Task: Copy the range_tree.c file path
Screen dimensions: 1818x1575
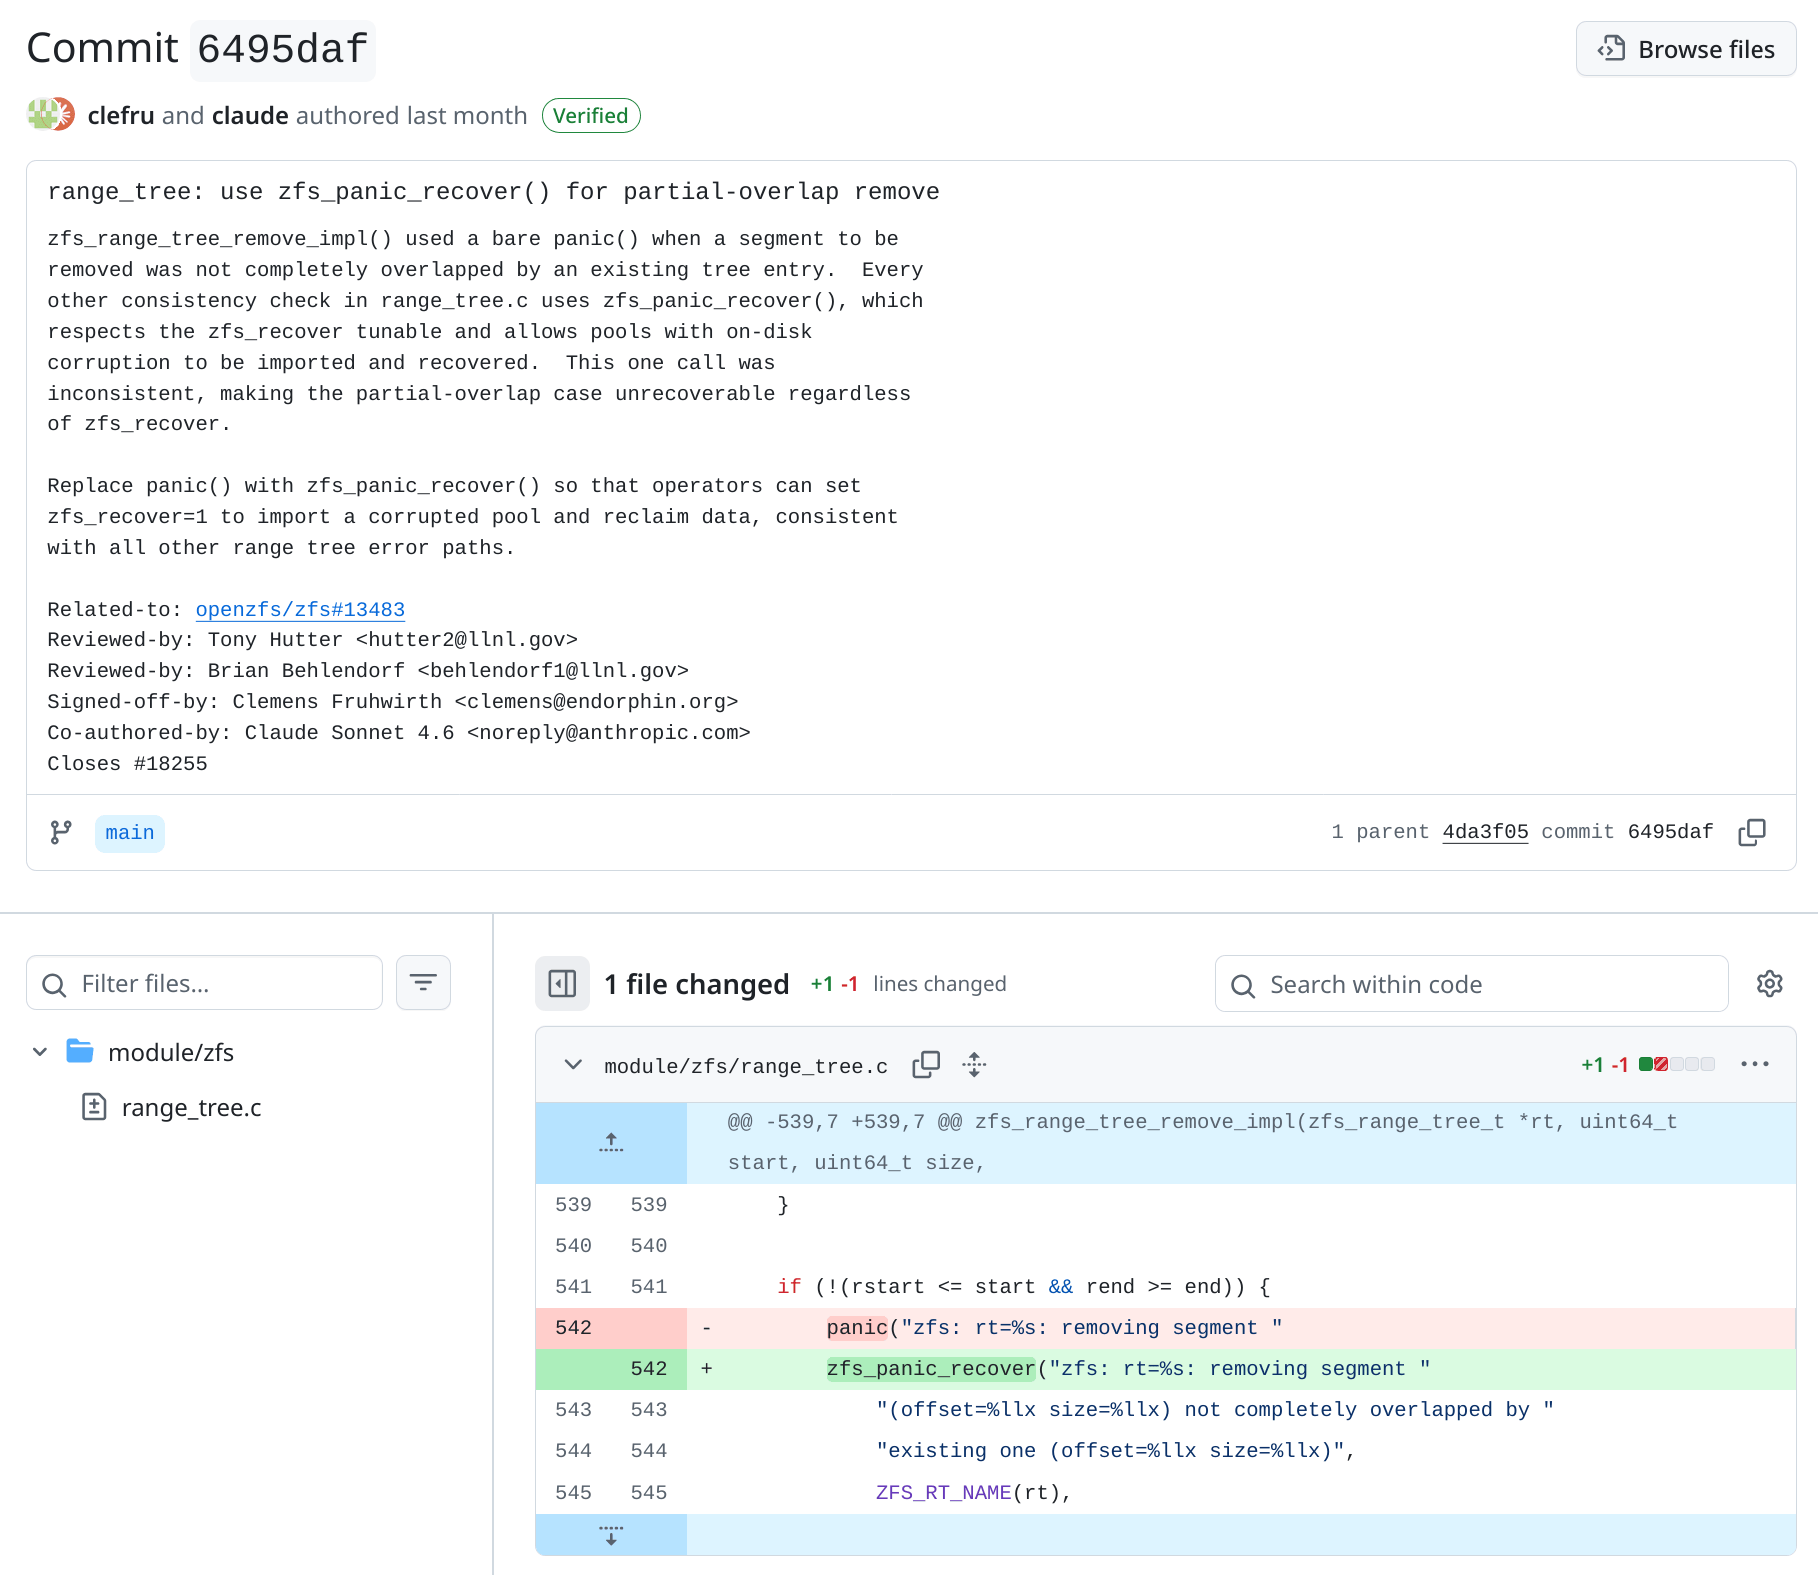Action: point(926,1065)
